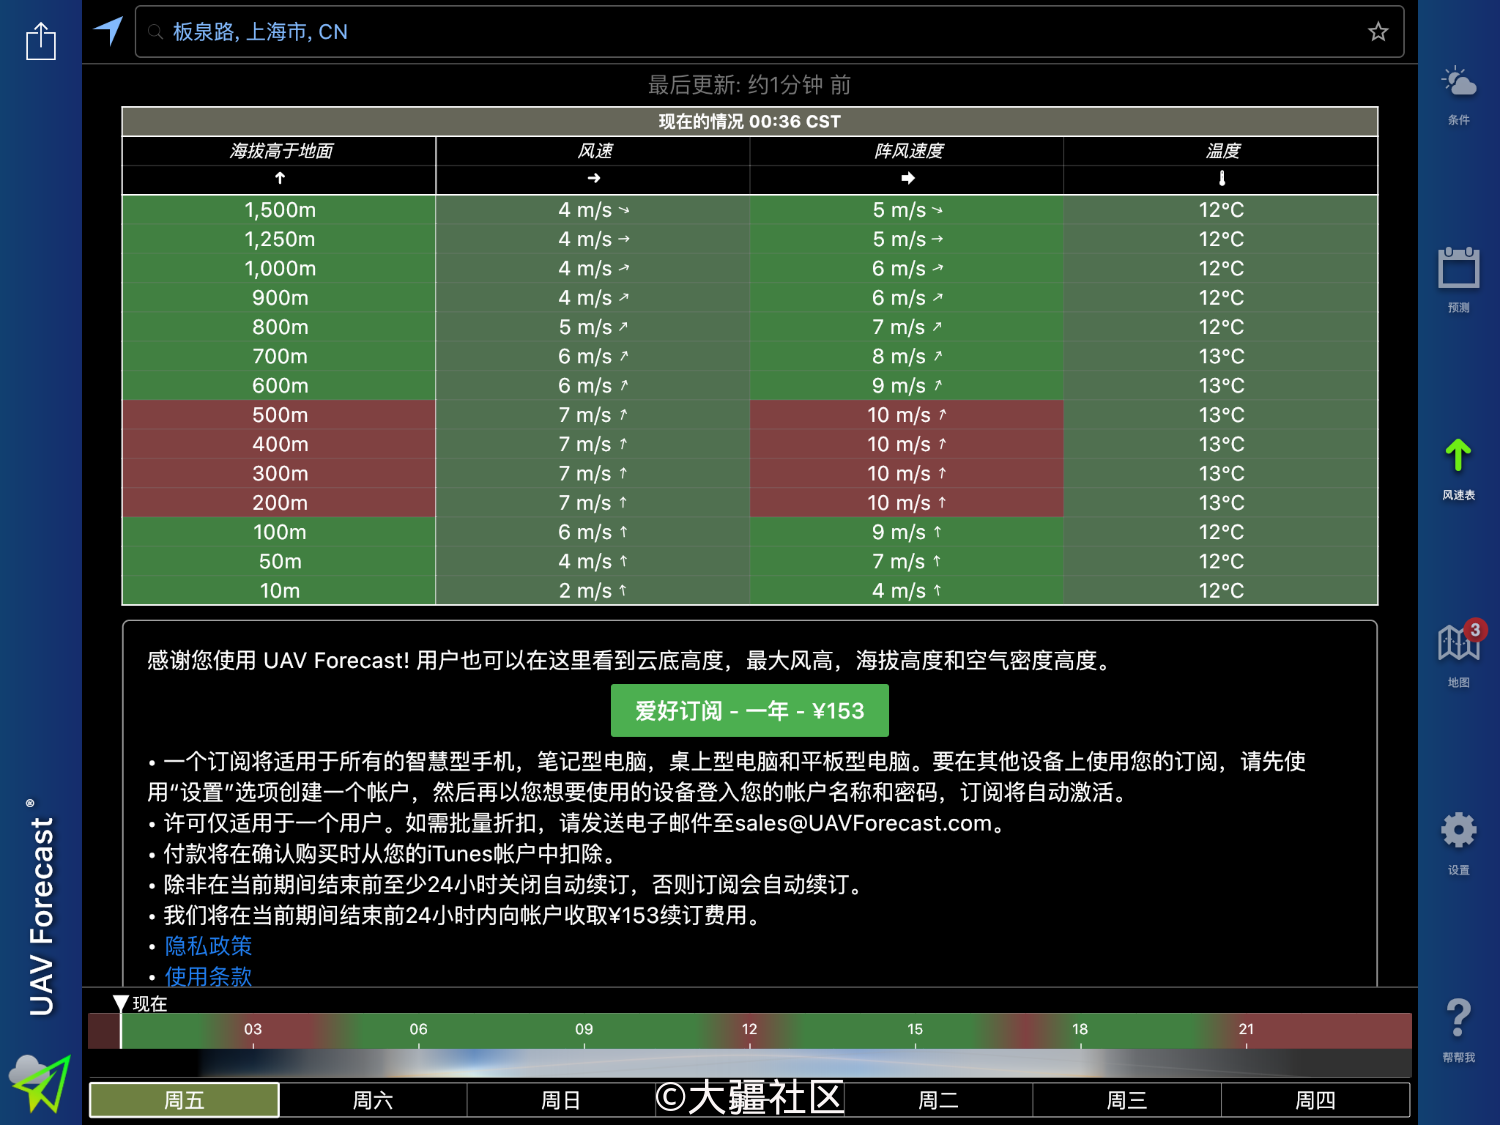This screenshot has height=1125, width=1500.
Task: Jump to 21 on the hourly timeline
Action: coord(1246,1029)
